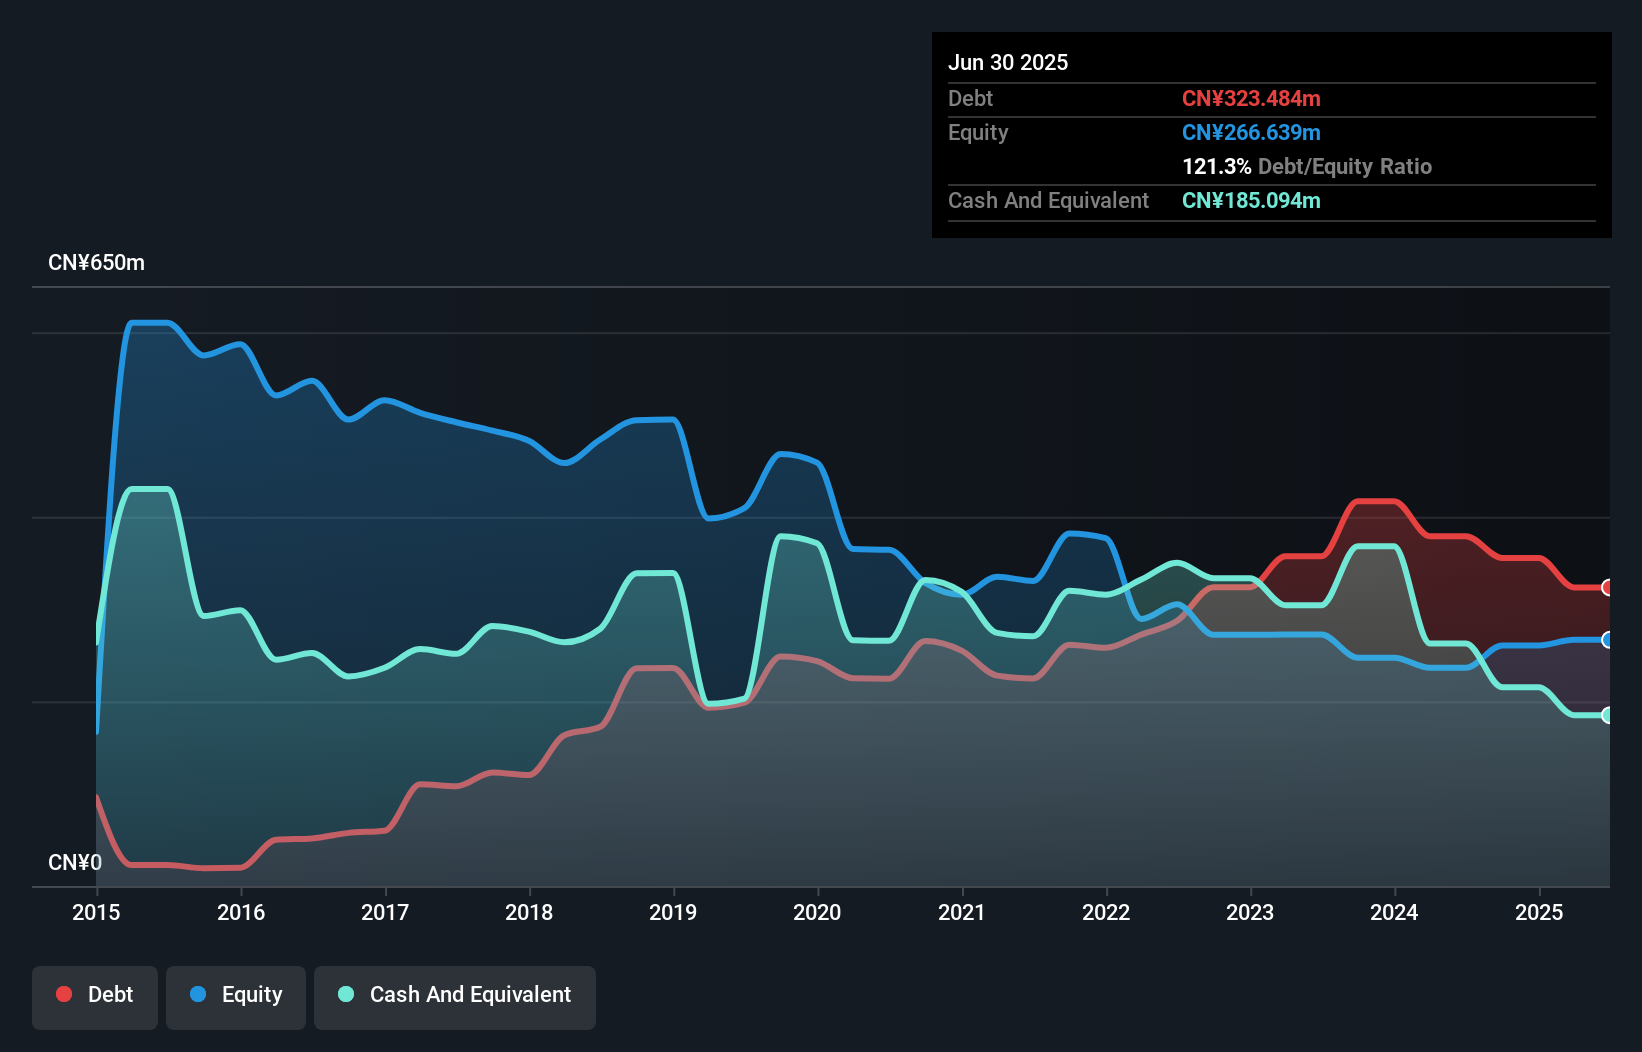Click the CN¥650m axis maximum label

97,262
